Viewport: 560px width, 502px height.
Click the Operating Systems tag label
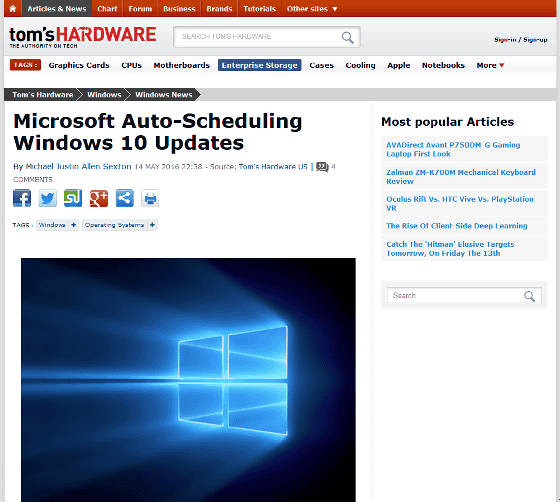[x=115, y=225]
